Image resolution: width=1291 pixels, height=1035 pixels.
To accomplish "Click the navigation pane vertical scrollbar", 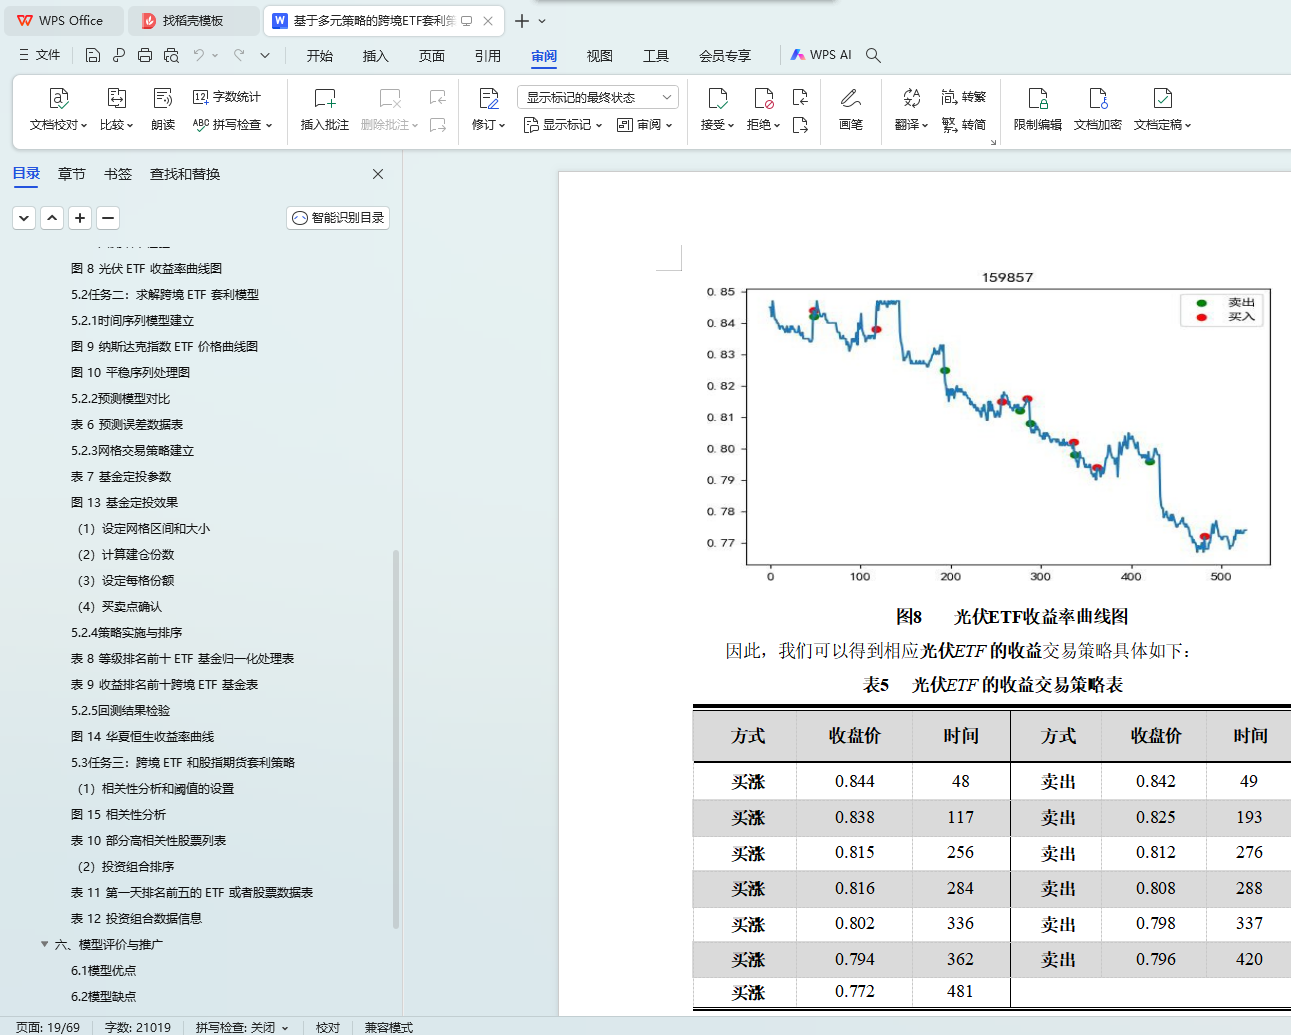I will (x=396, y=740).
